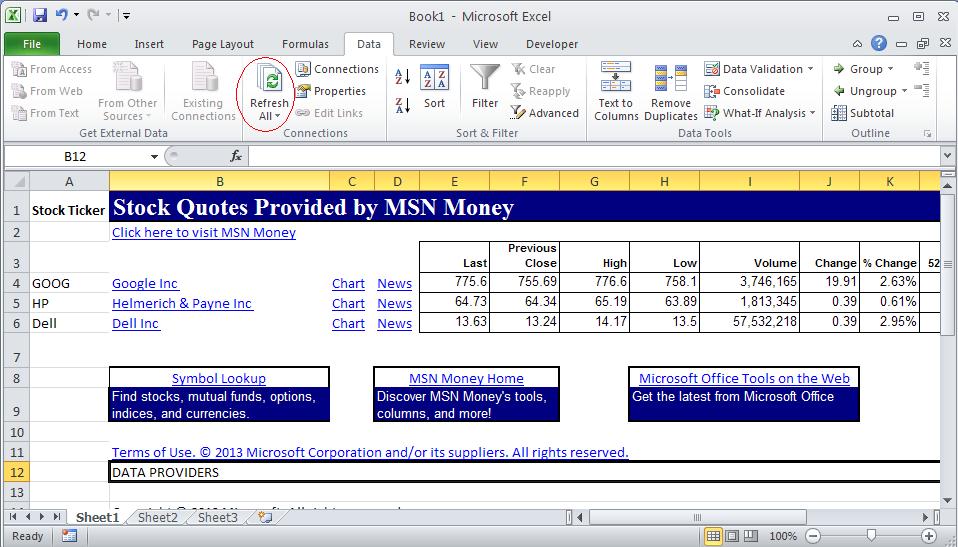Click here to visit MSN Money link
The width and height of the screenshot is (958, 547).
204,232
